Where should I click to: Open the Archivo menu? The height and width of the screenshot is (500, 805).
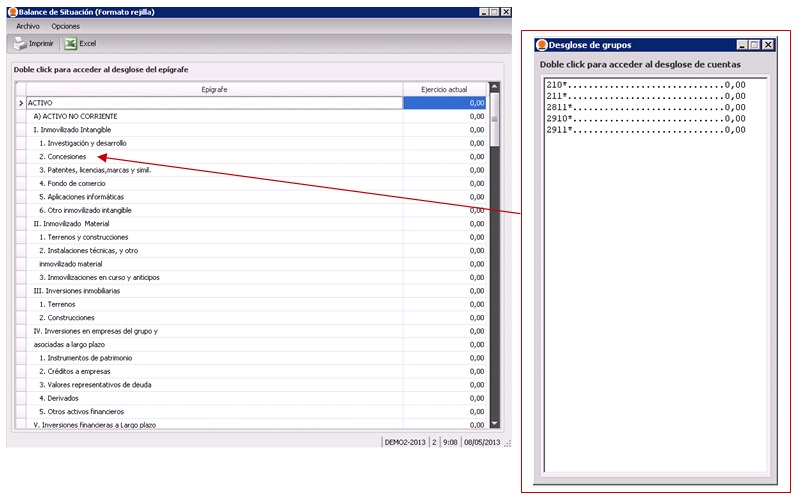[28, 26]
